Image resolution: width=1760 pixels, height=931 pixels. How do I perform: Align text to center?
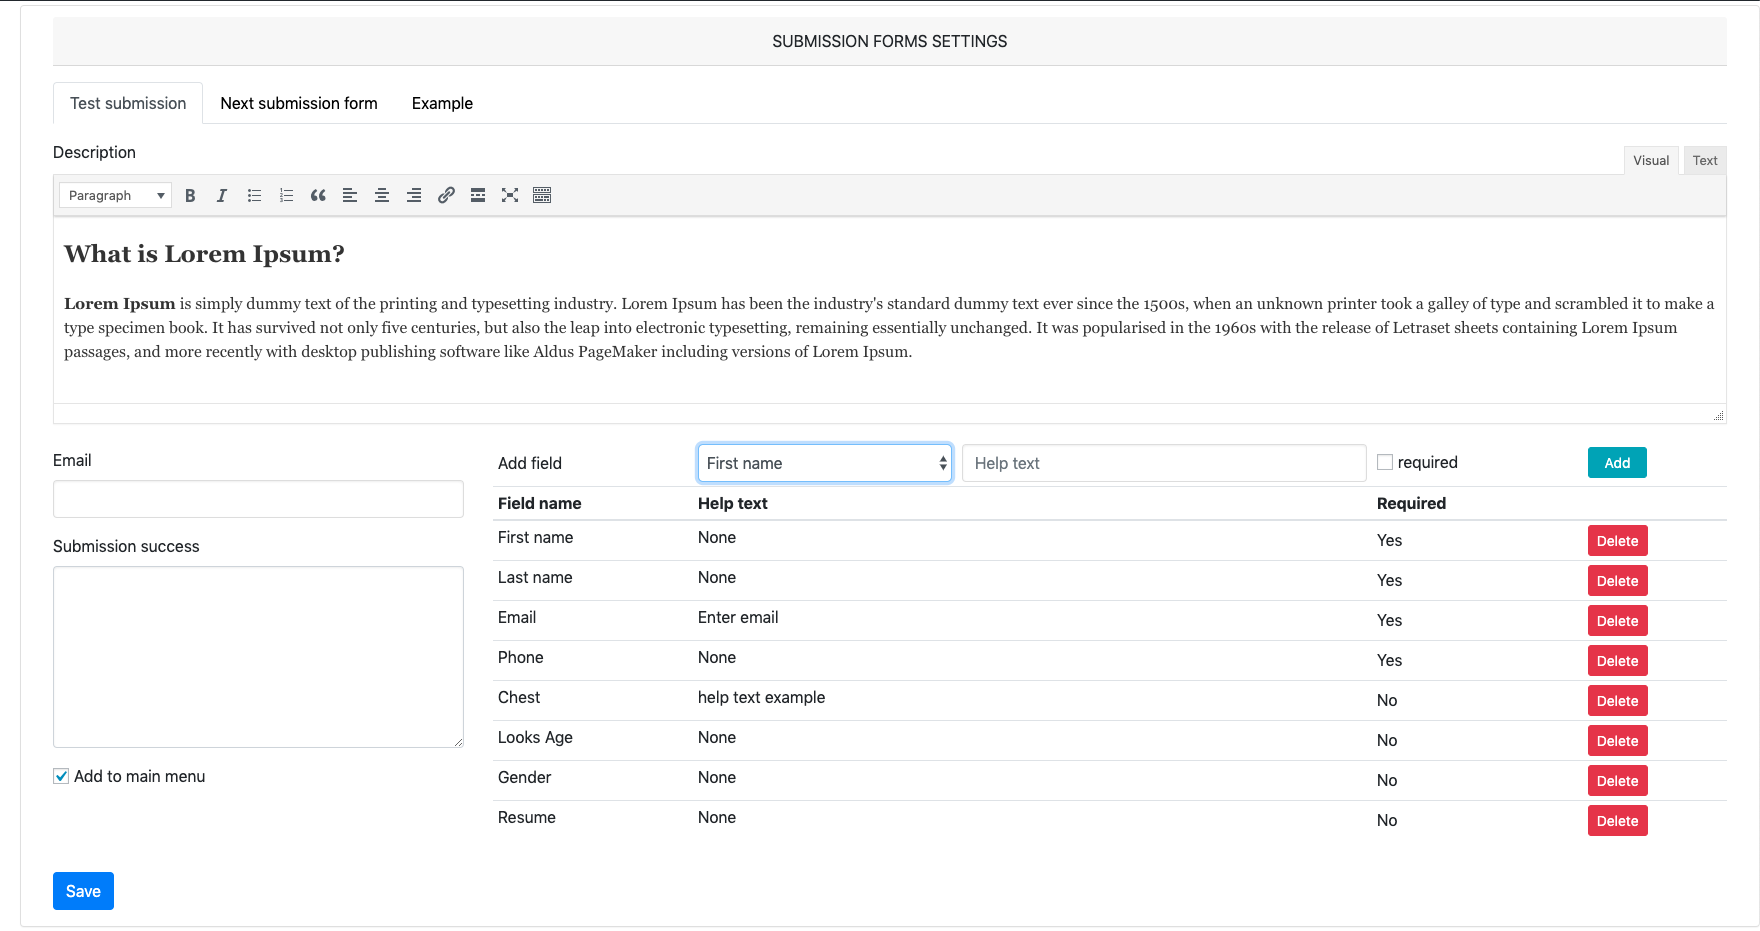click(382, 195)
